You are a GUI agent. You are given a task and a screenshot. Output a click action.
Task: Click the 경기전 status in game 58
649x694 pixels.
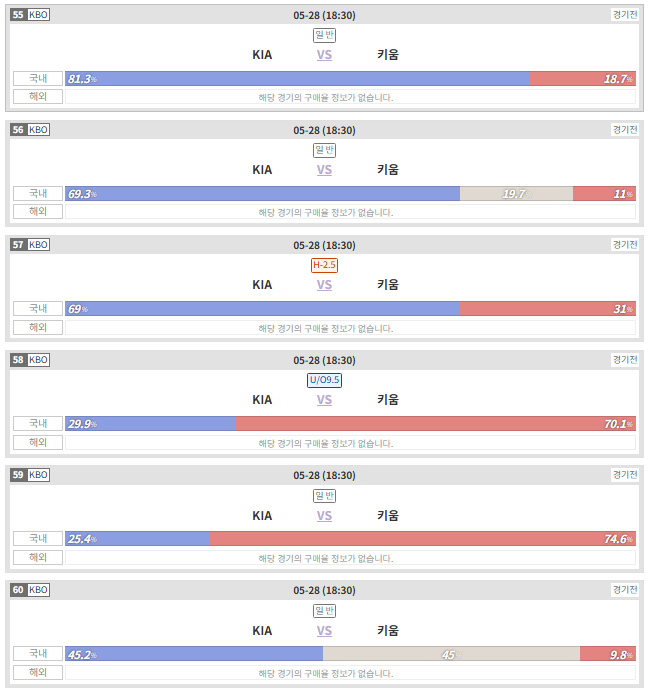[625, 359]
